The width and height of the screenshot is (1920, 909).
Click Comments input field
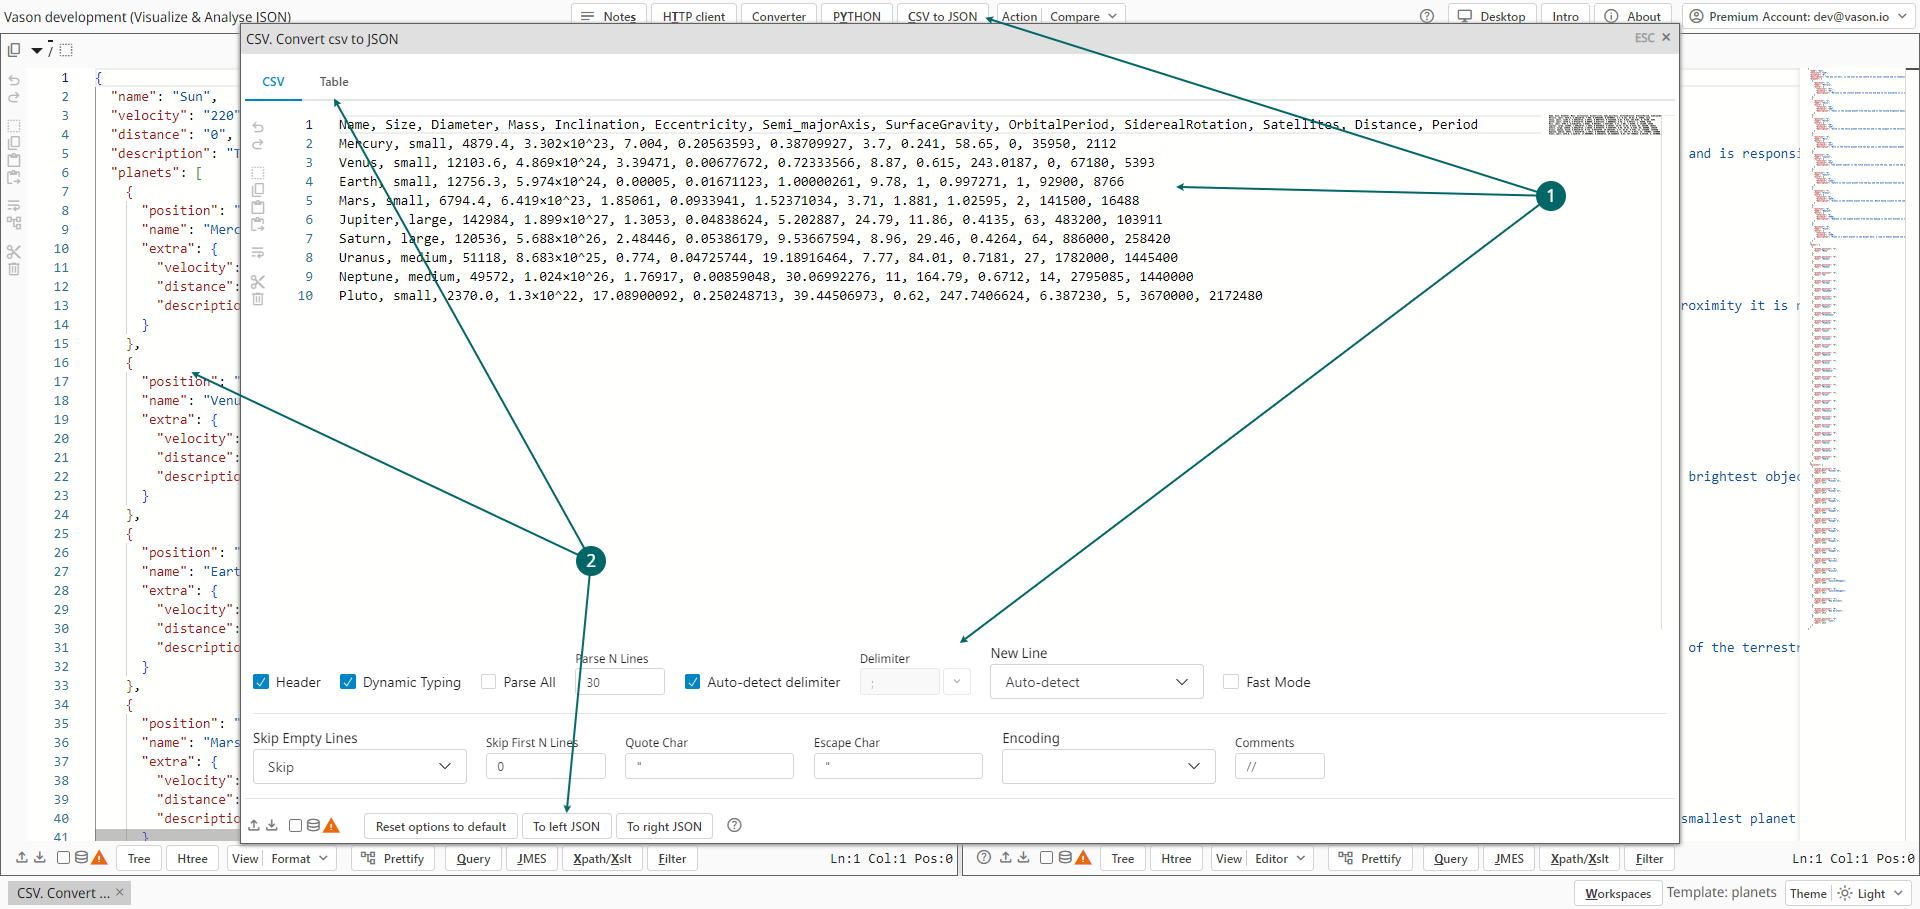pyautogui.click(x=1279, y=766)
